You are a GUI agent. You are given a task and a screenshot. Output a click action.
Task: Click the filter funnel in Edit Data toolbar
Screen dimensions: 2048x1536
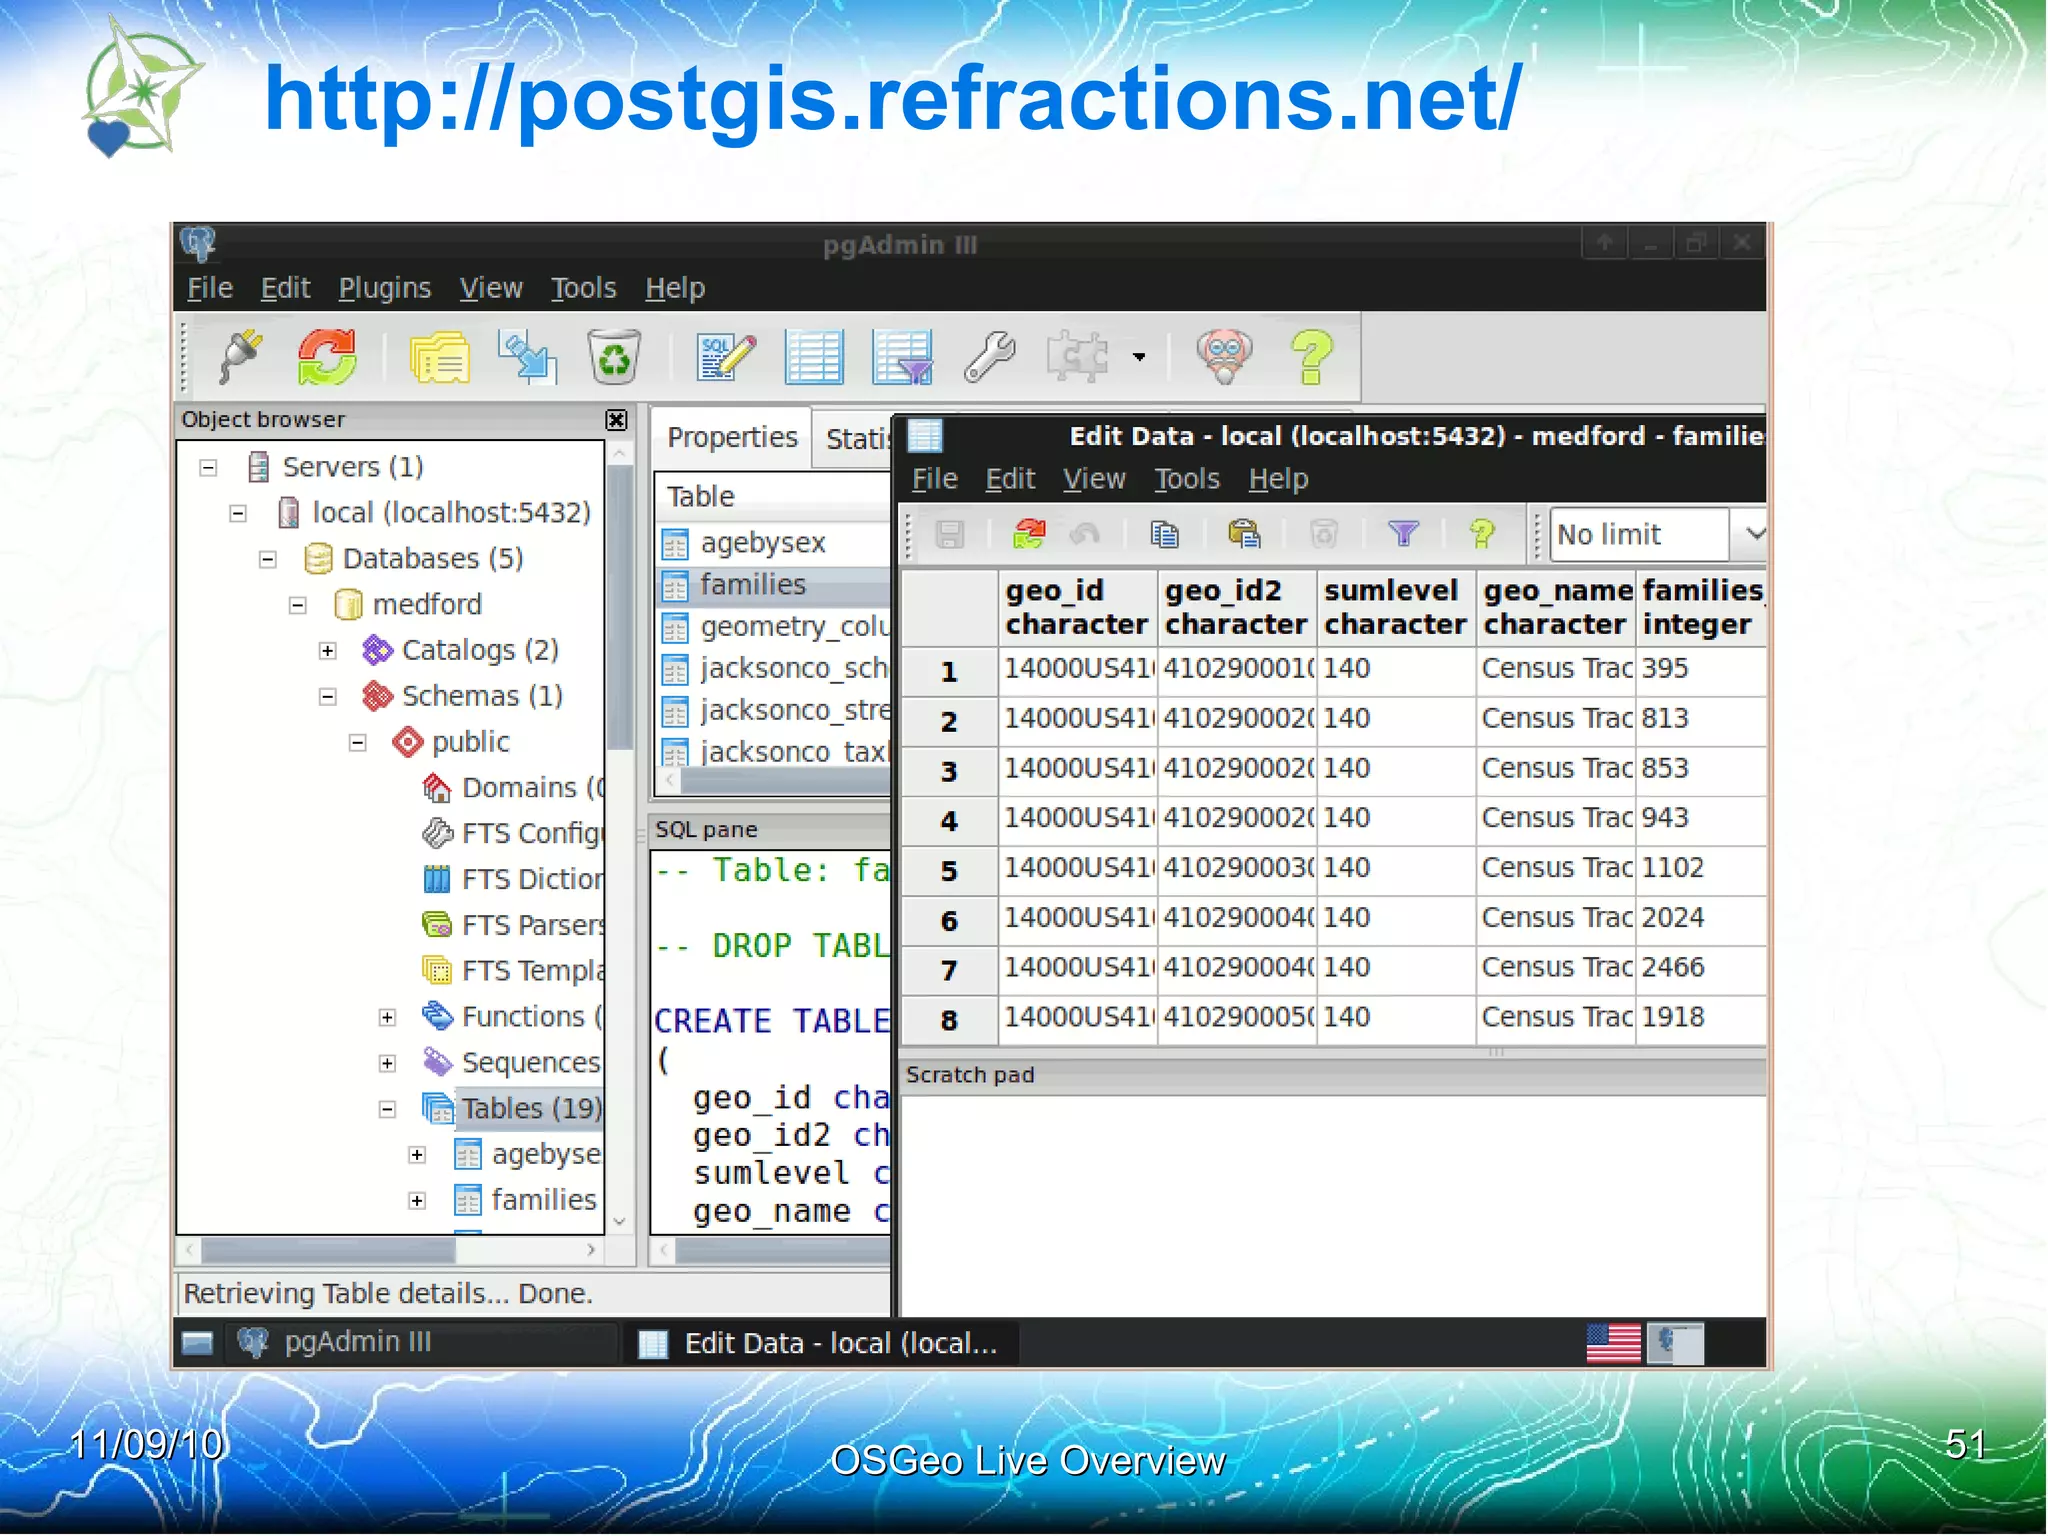(1404, 534)
